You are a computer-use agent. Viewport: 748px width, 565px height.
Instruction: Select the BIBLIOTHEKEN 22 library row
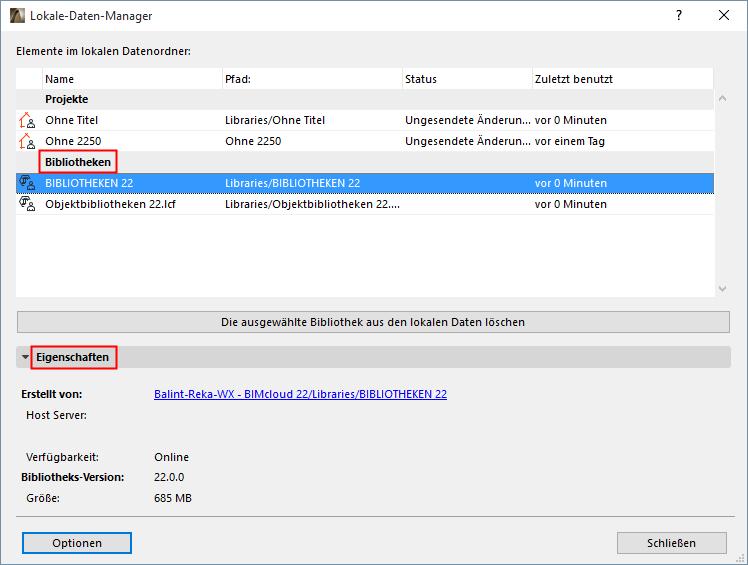pyautogui.click(x=365, y=183)
